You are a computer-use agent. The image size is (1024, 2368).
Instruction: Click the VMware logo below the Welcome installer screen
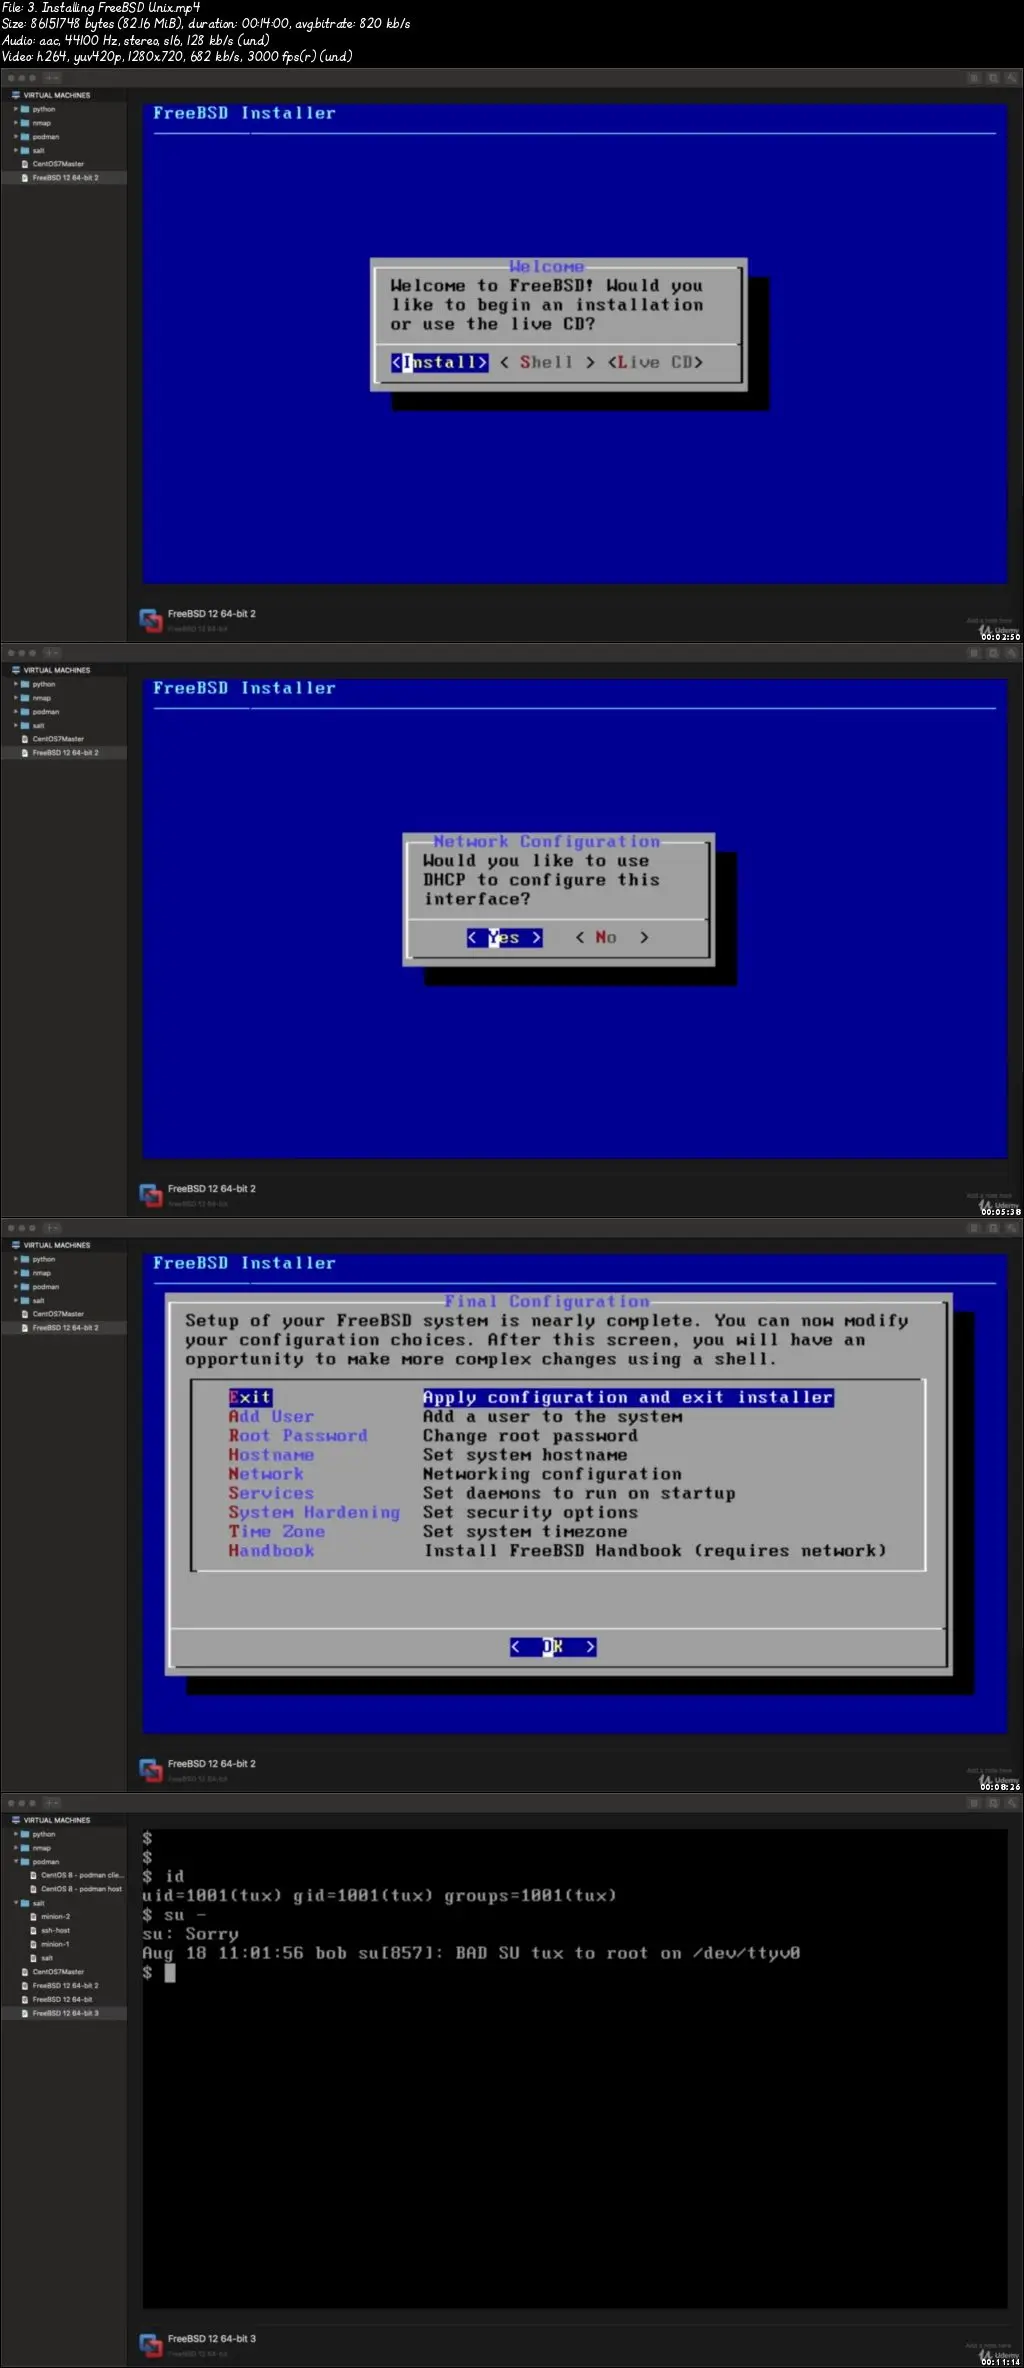150,620
